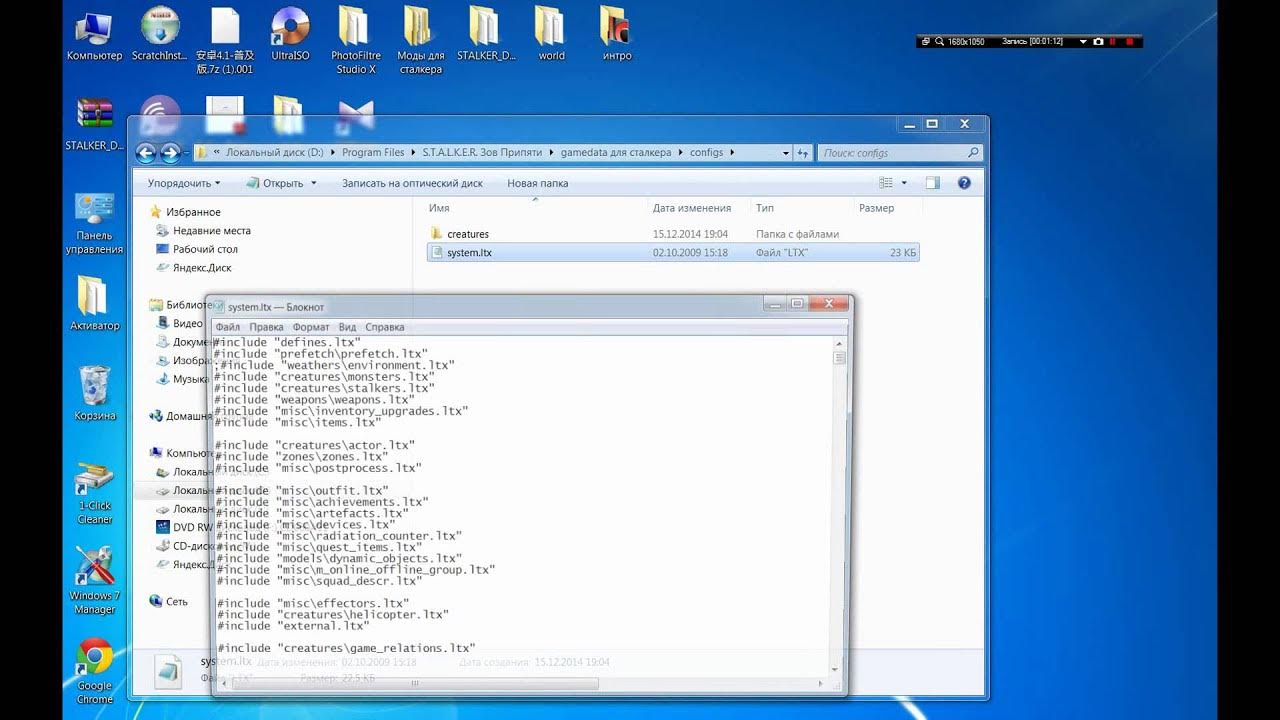This screenshot has height=720, width=1280.
Task: Select the 7z (1).001 archive file icon
Action: [225, 40]
